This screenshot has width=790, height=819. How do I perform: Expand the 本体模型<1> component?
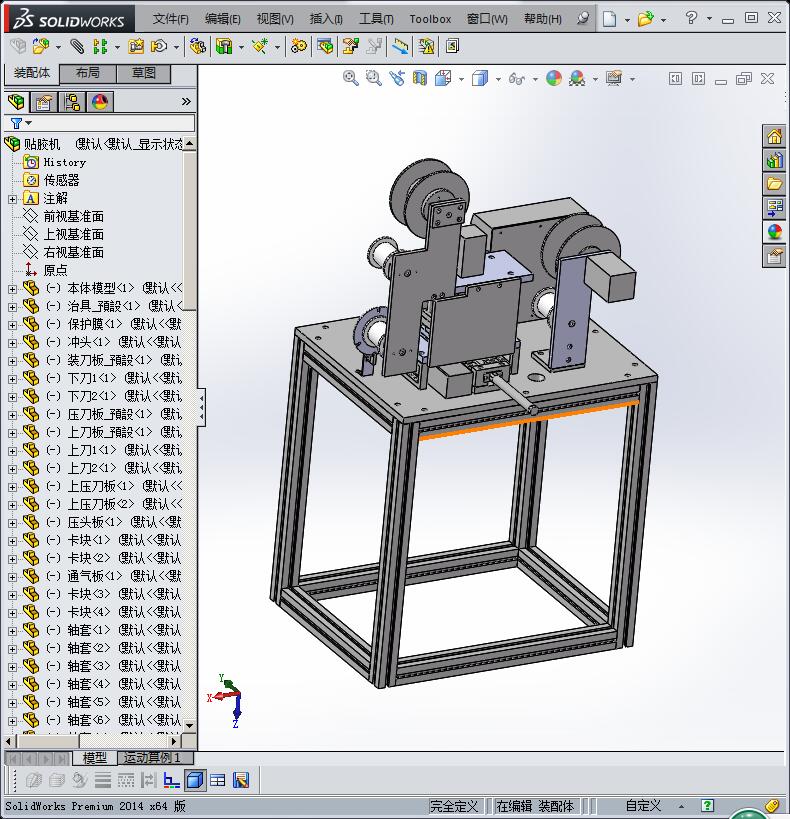click(13, 289)
